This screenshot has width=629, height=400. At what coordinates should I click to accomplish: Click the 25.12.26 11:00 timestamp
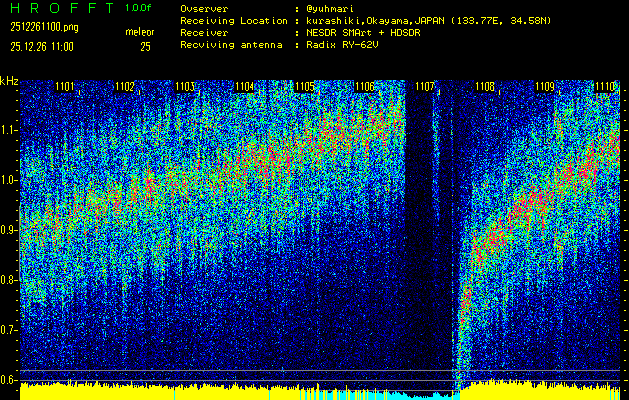click(42, 46)
